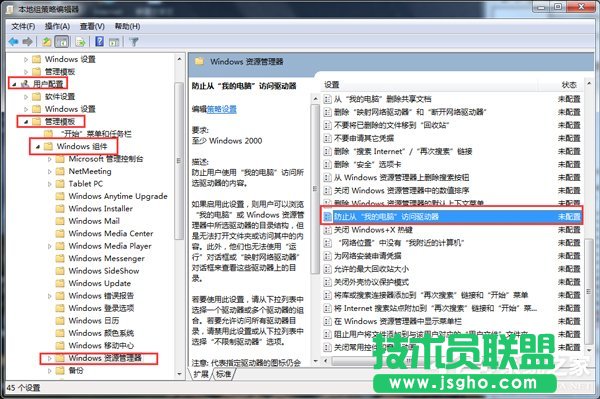Select the “开始”菜单和任务栏 folder
Image resolution: width=600 pixels, height=399 pixels.
pyautogui.click(x=95, y=134)
